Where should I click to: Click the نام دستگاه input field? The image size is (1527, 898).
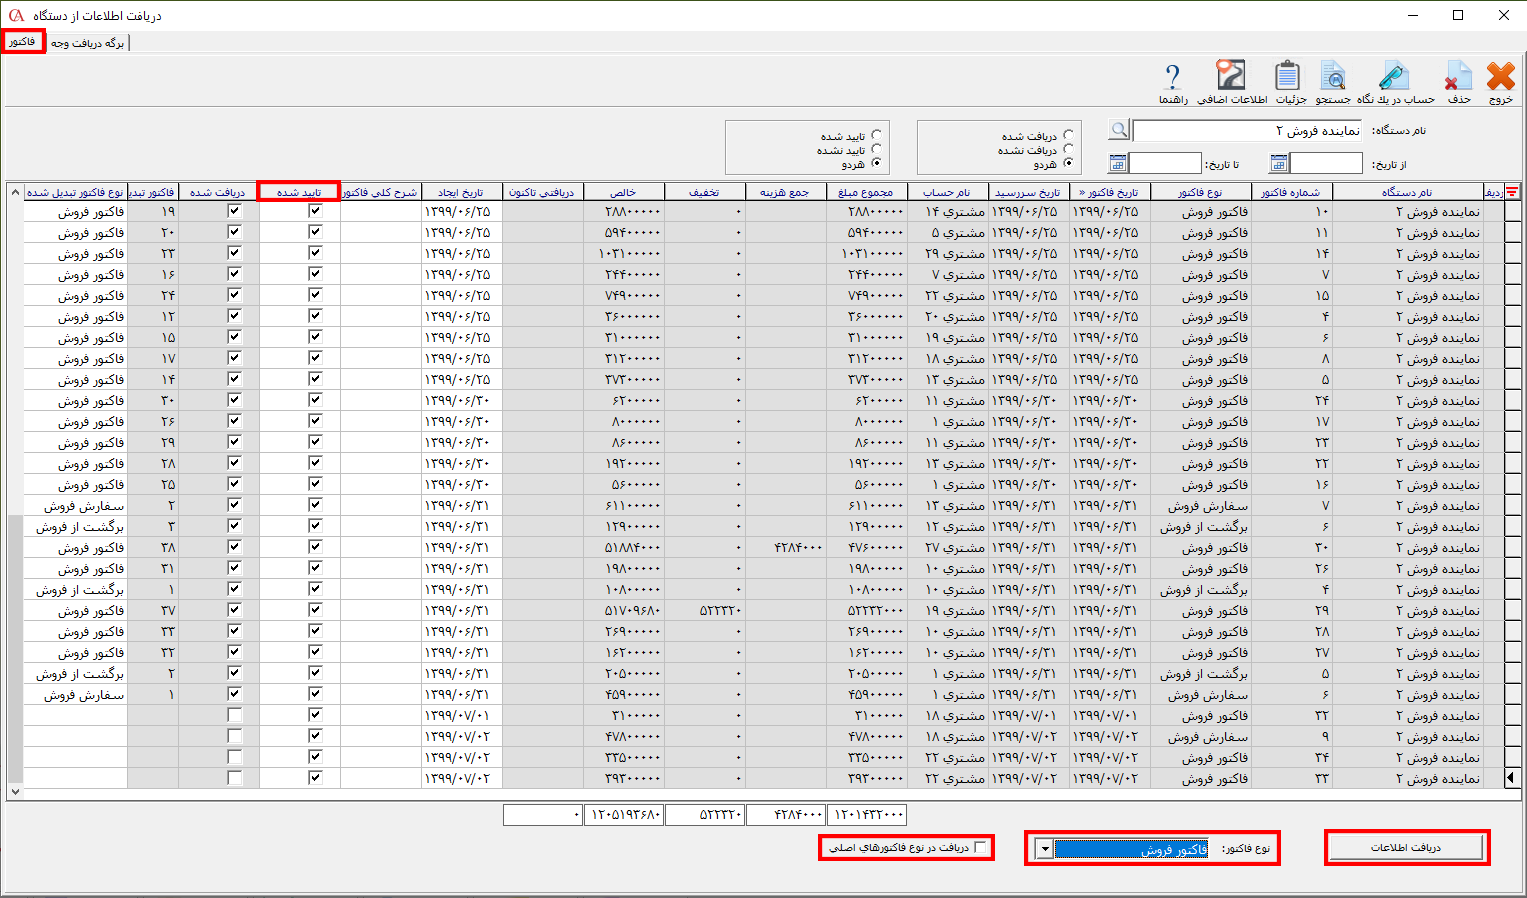(1247, 131)
